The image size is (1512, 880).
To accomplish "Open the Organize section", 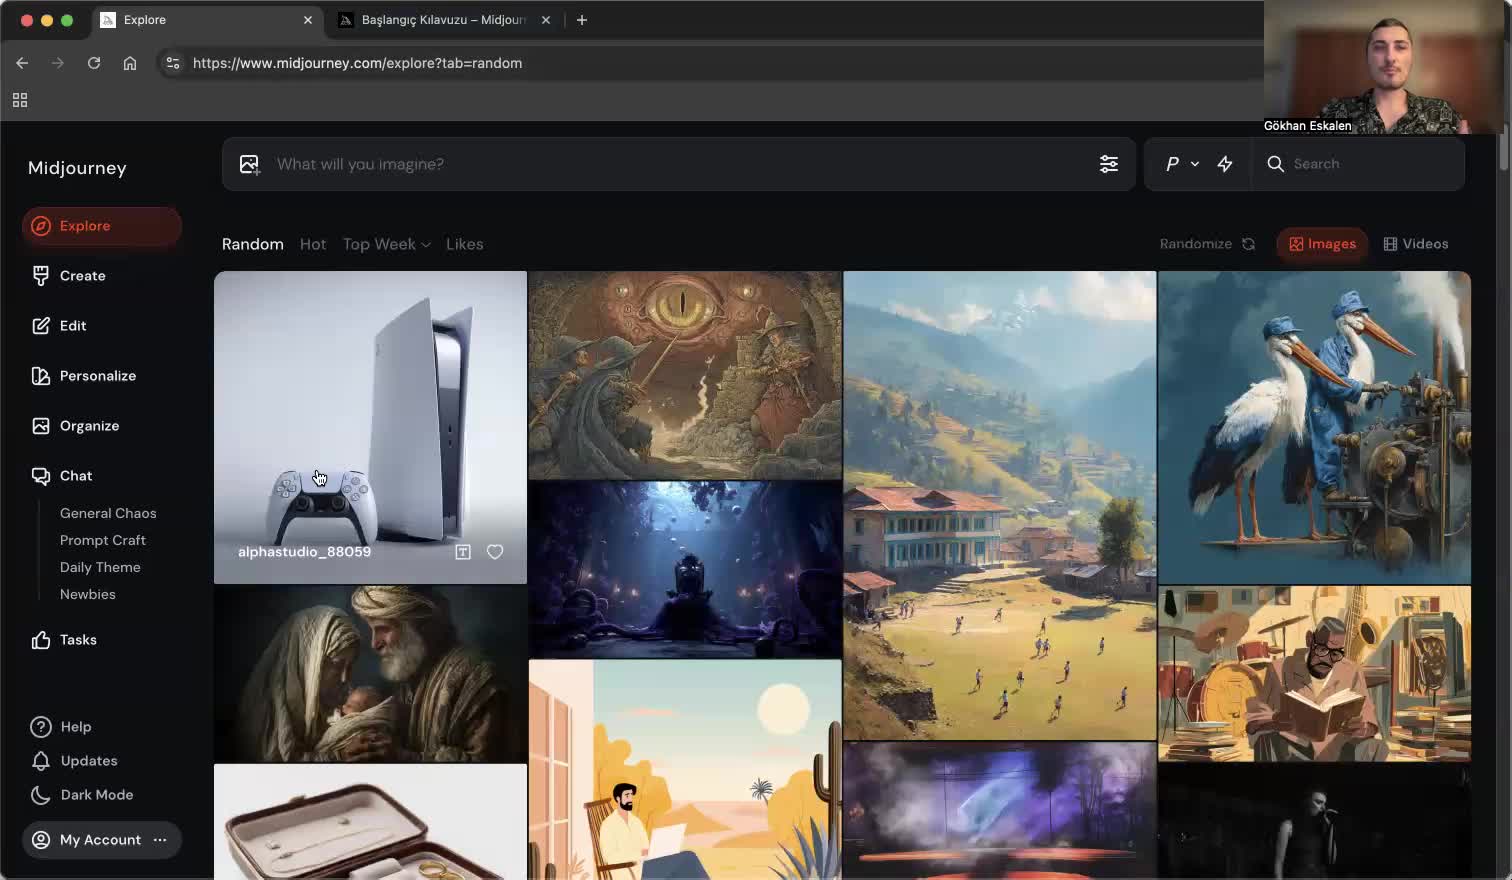I will [x=76, y=426].
